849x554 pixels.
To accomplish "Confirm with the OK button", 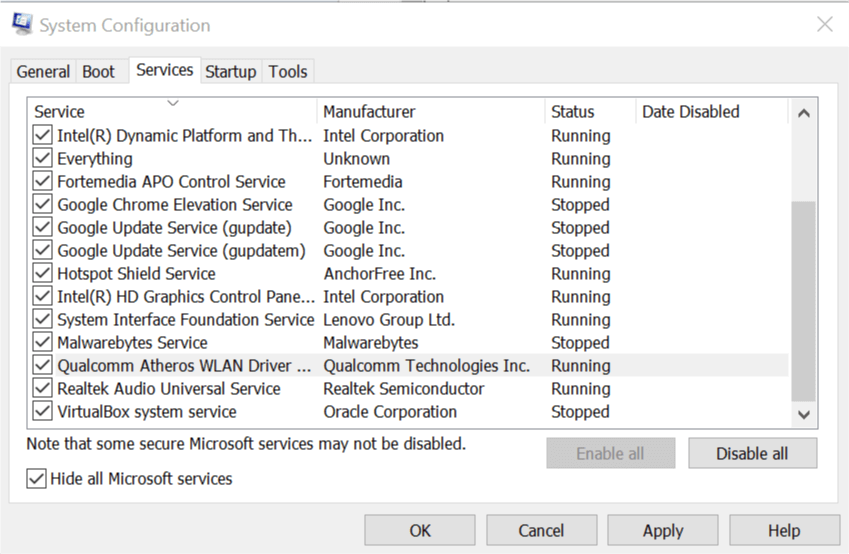I will 420,531.
